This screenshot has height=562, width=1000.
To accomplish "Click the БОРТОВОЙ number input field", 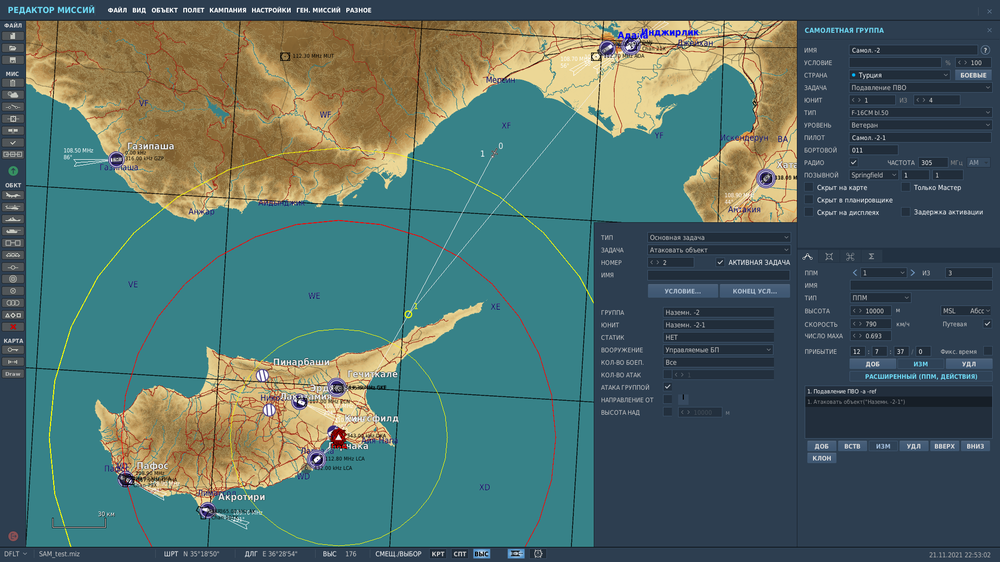I will 873,150.
